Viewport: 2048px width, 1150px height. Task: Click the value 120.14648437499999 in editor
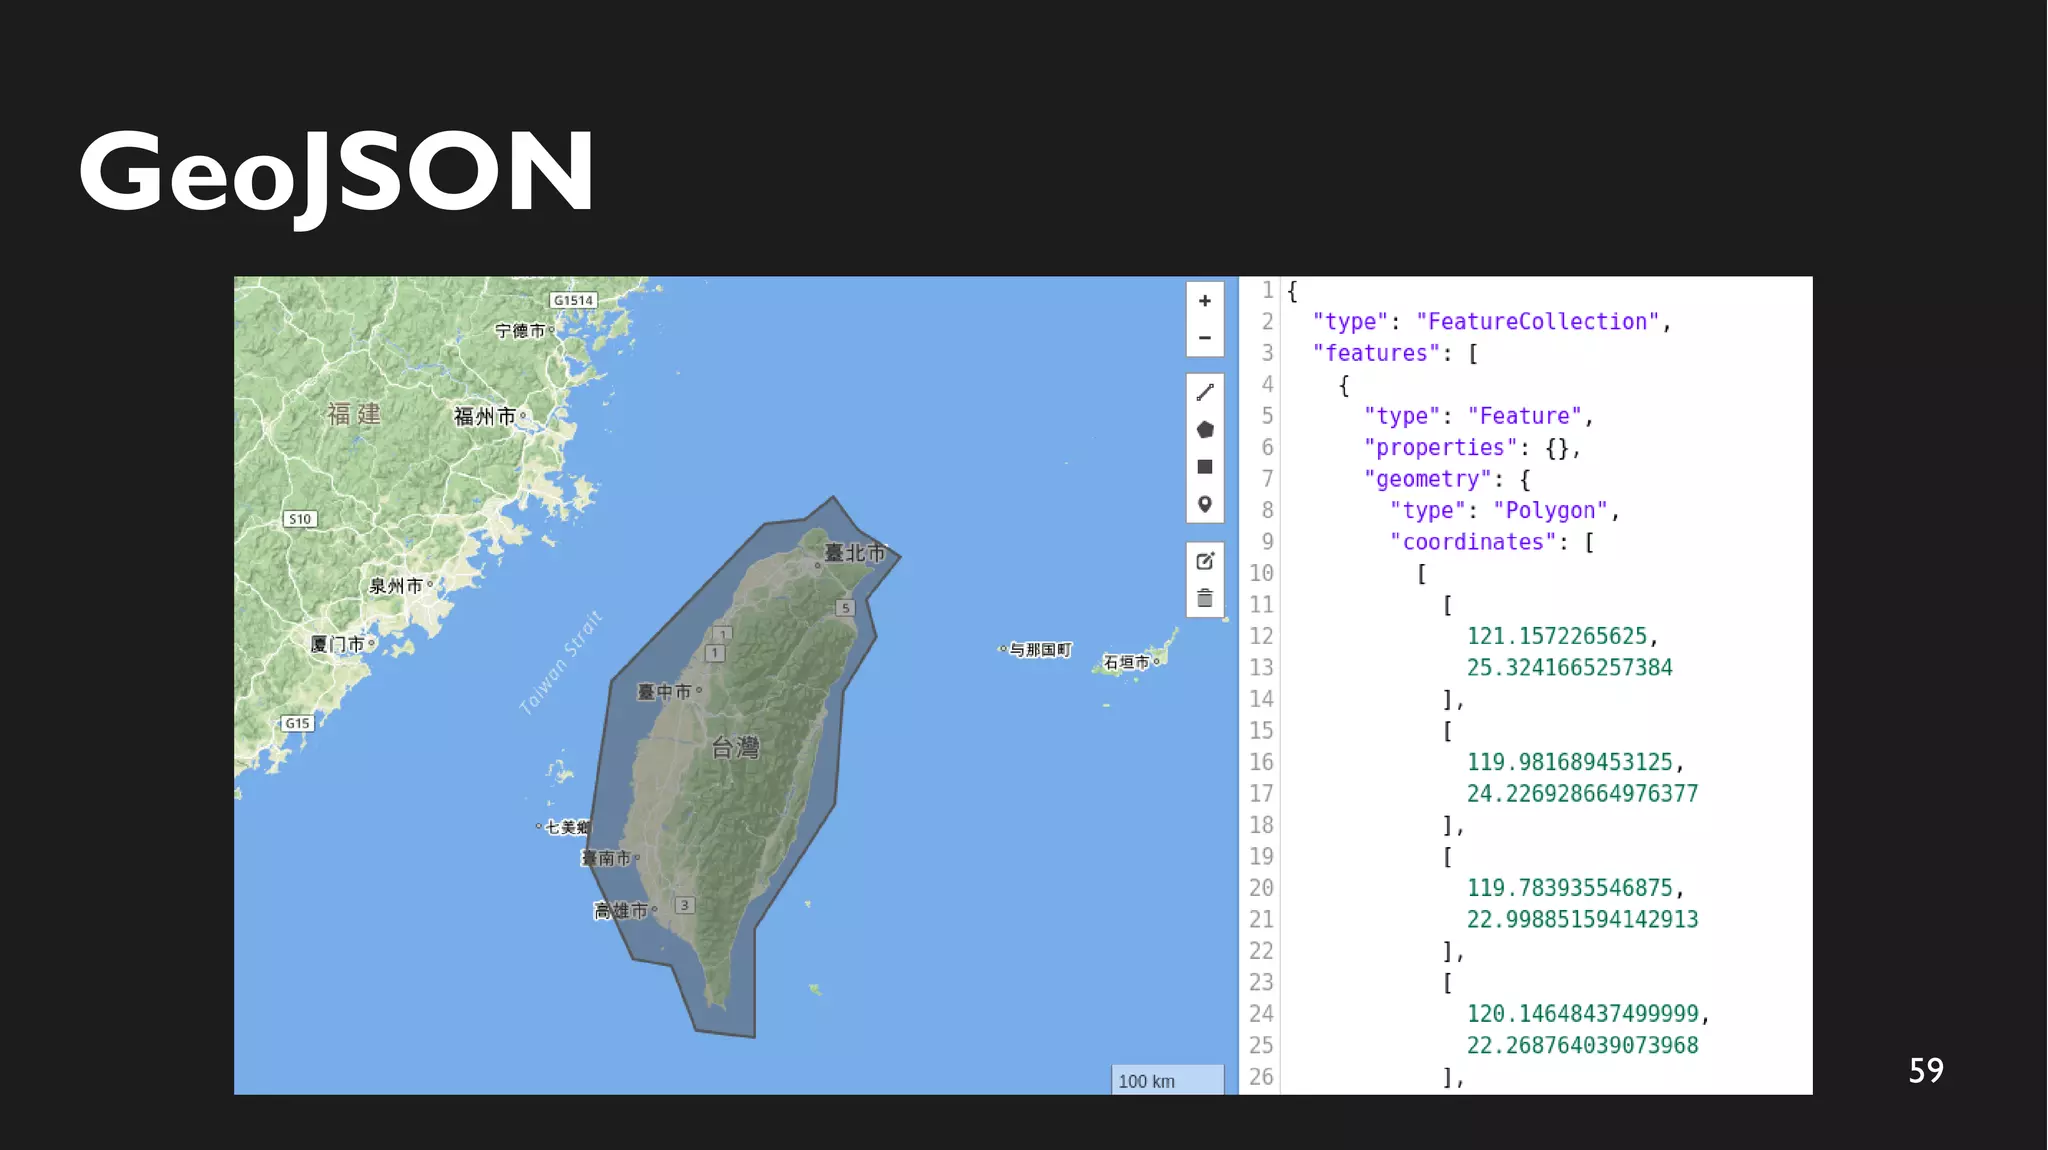click(x=1582, y=1014)
